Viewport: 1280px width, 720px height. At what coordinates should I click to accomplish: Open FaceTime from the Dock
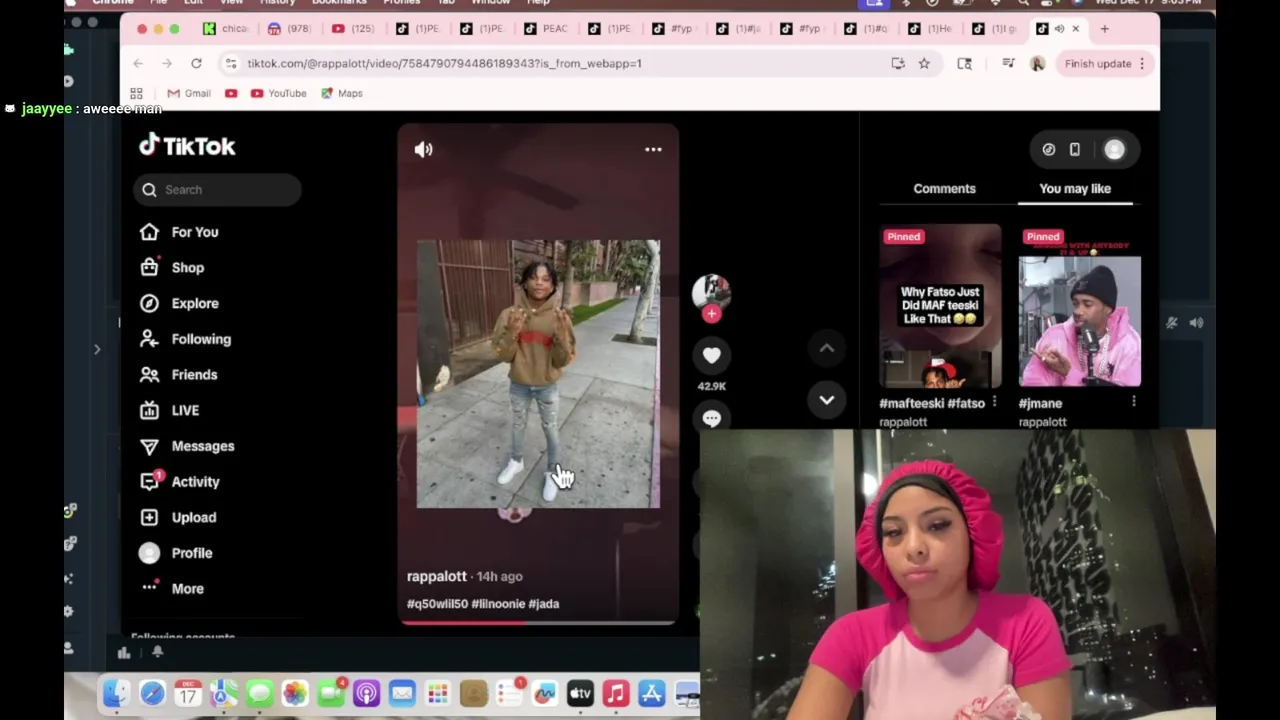pyautogui.click(x=330, y=693)
